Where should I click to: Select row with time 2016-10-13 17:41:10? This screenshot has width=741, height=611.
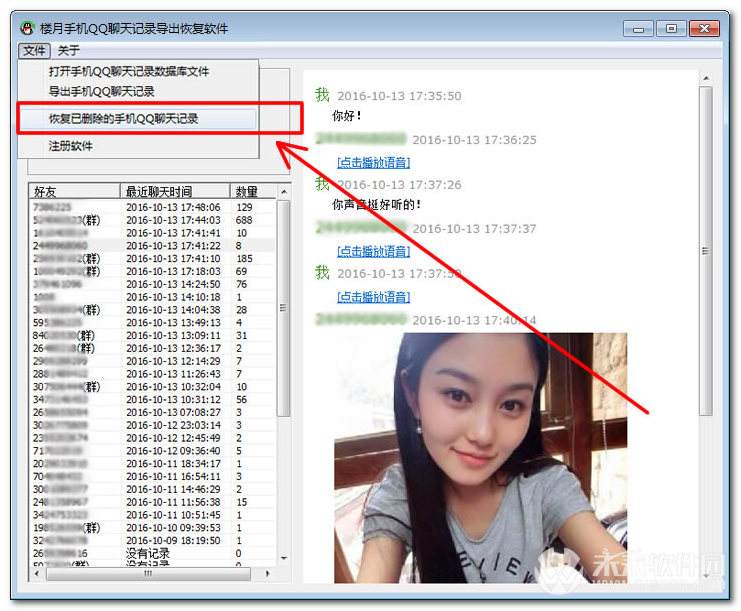click(152, 258)
